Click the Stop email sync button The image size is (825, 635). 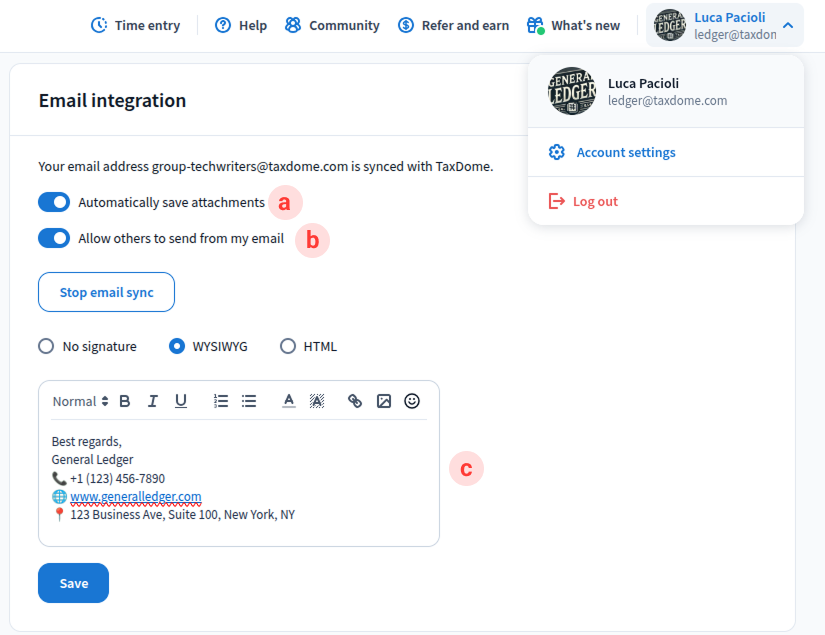tap(106, 293)
